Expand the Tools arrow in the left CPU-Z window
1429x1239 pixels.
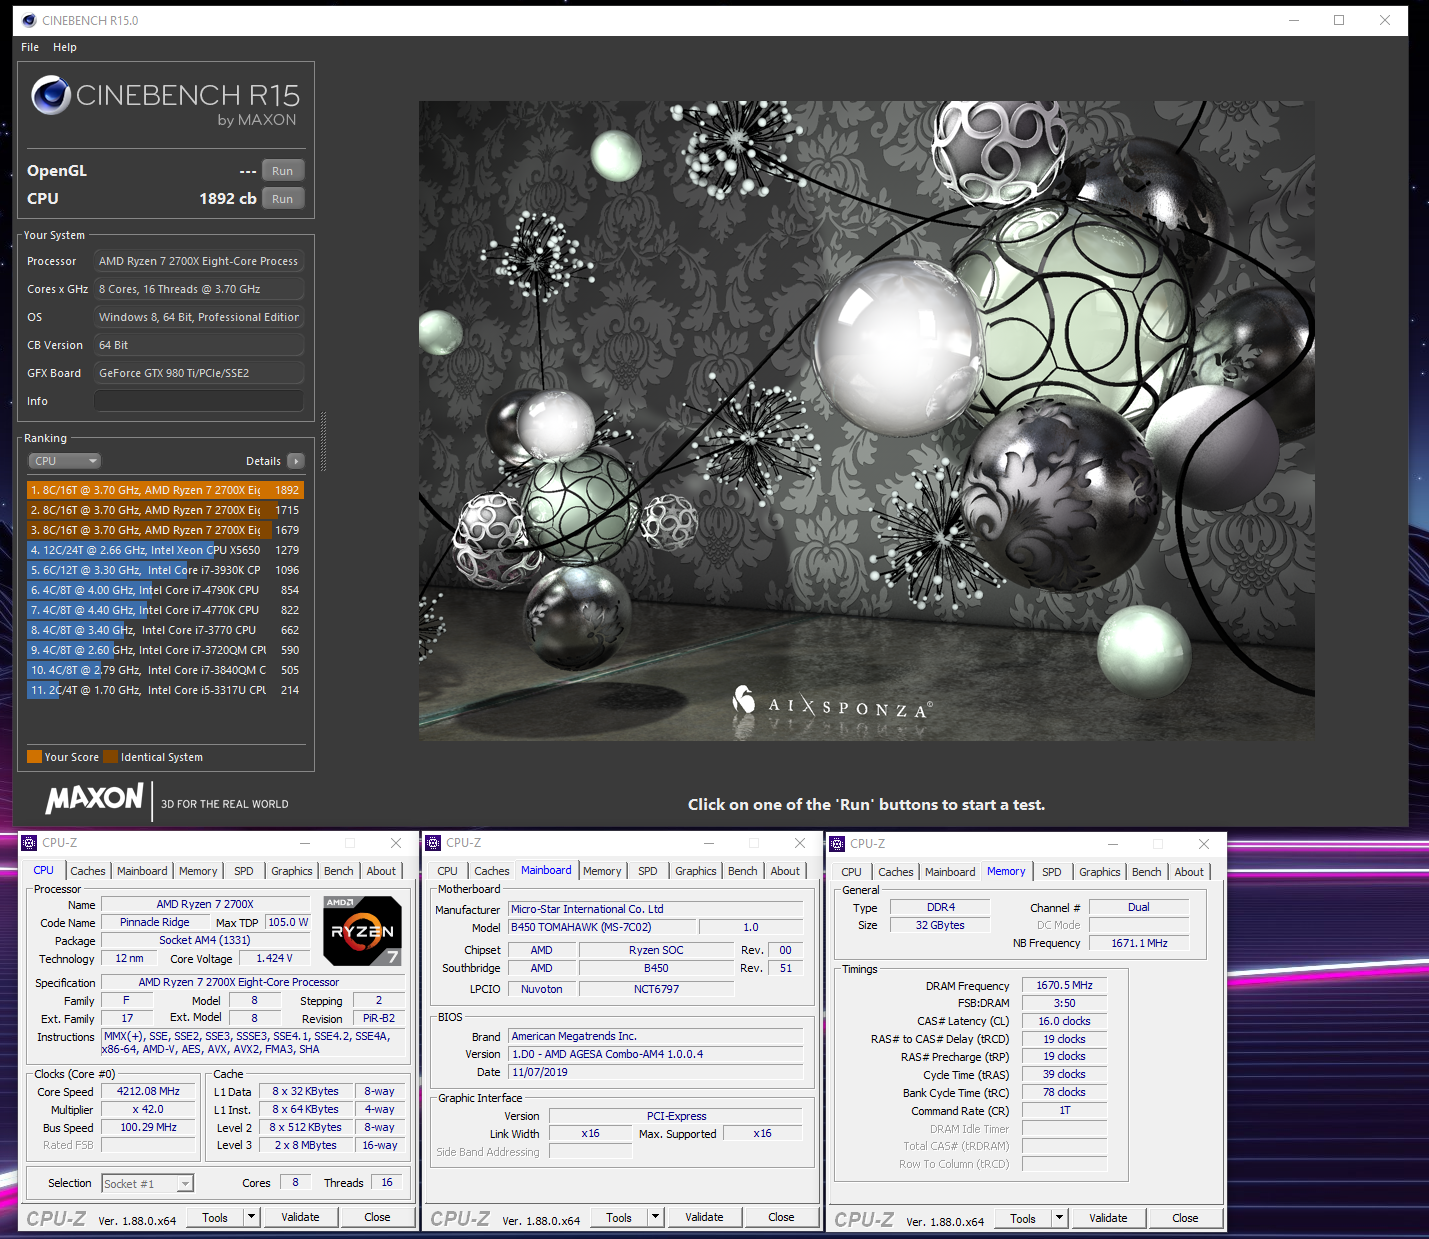click(252, 1217)
